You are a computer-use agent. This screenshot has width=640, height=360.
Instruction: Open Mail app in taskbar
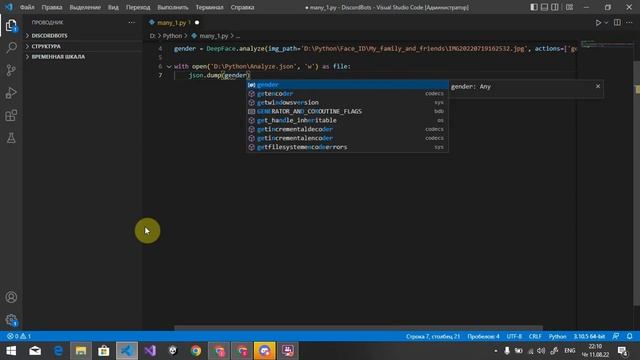coord(35,351)
